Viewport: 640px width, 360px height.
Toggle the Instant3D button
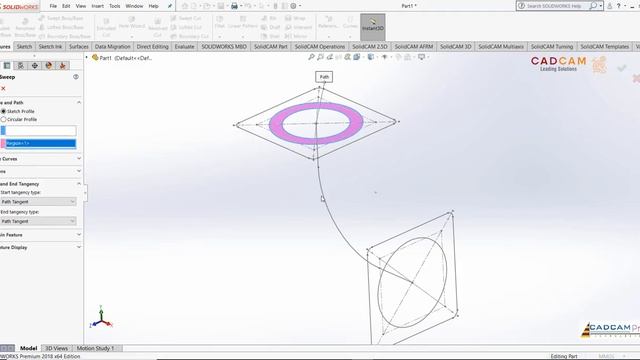pyautogui.click(x=373, y=26)
